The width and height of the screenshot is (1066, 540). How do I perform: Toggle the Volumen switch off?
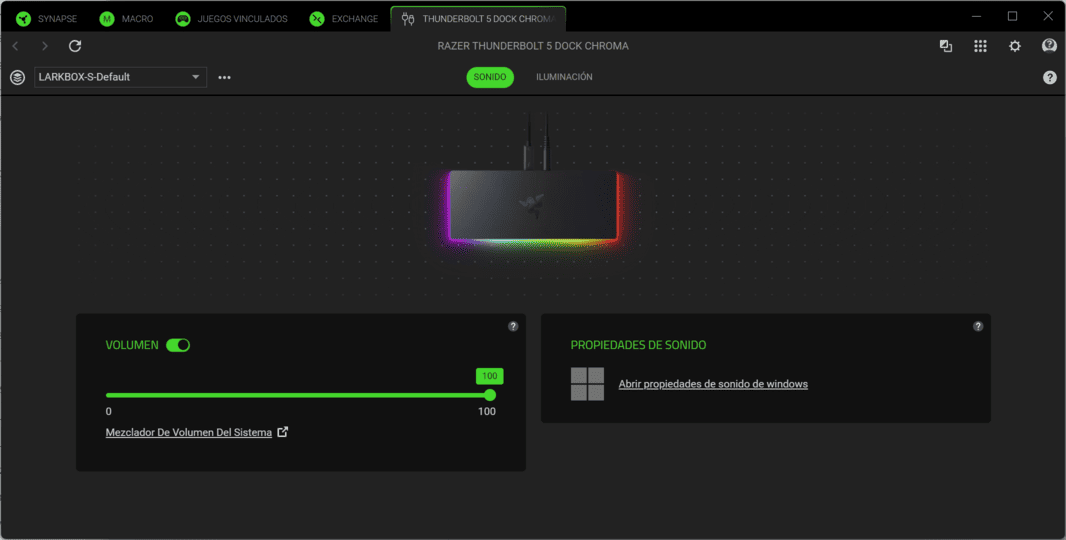178,345
